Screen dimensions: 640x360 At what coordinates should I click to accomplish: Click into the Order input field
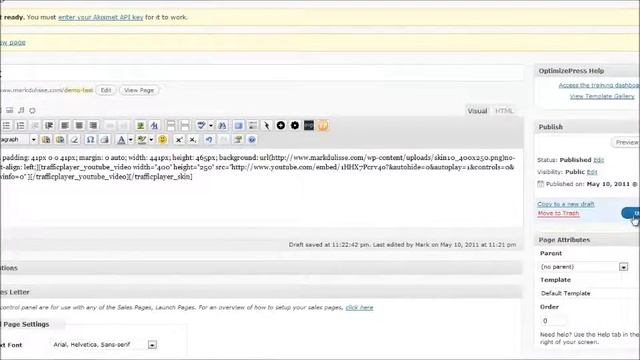(553, 321)
